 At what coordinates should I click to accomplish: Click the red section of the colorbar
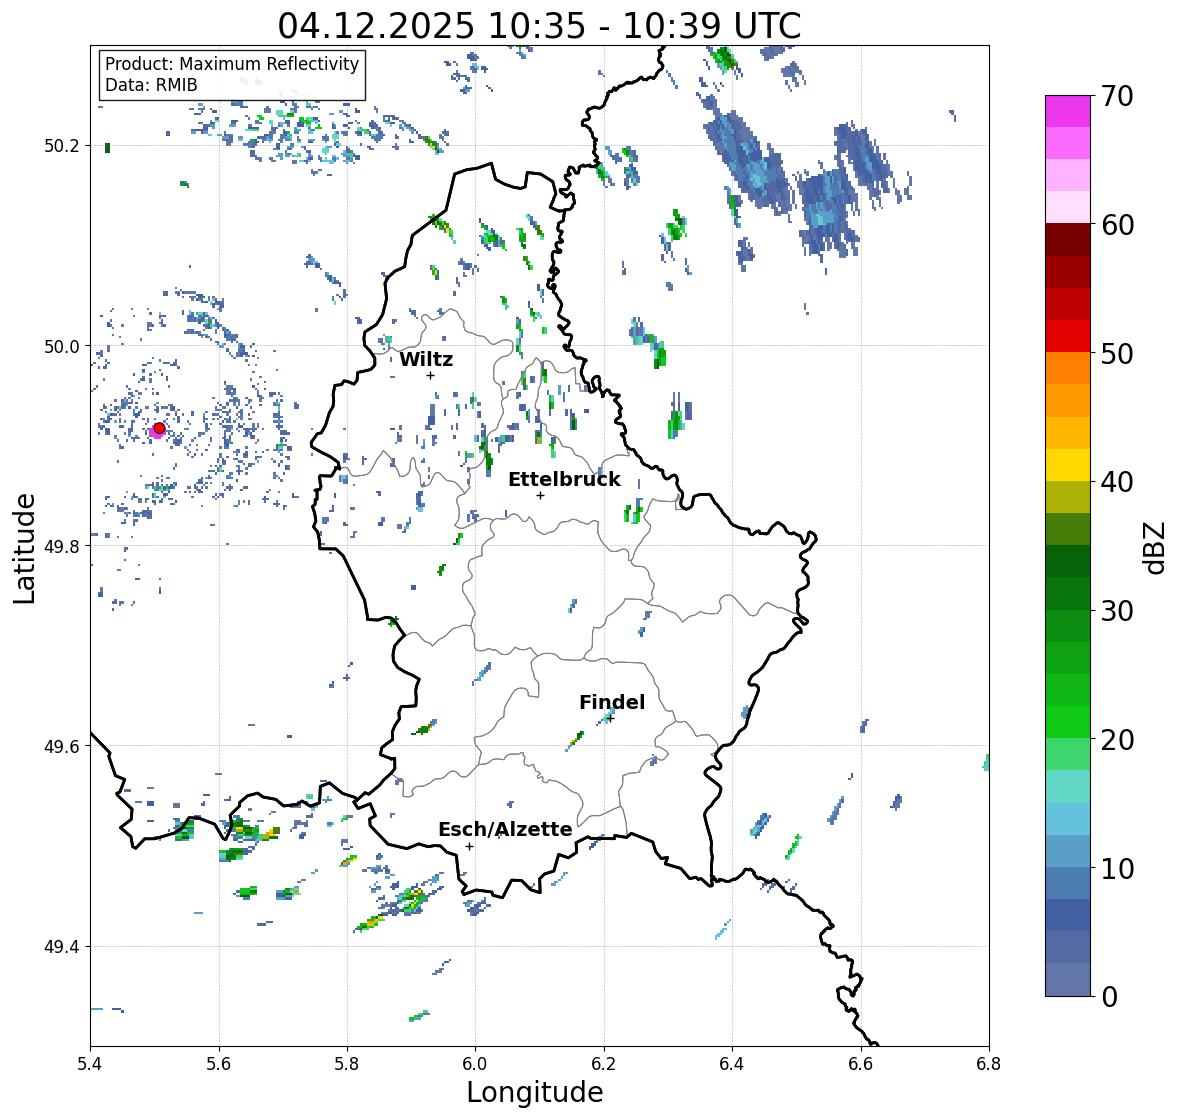(1068, 336)
